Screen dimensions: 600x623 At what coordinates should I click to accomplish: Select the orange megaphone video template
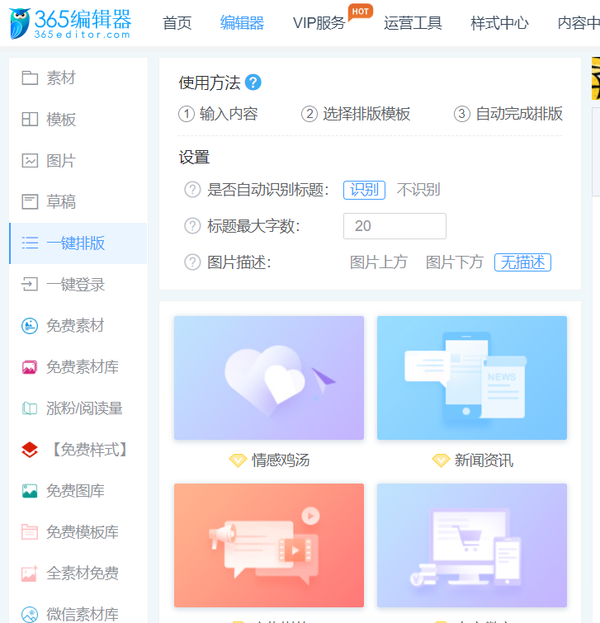269,545
